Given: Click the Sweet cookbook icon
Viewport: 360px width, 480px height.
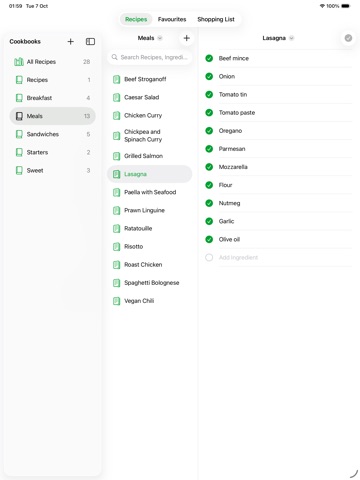Looking at the screenshot, I should pyautogui.click(x=19, y=170).
